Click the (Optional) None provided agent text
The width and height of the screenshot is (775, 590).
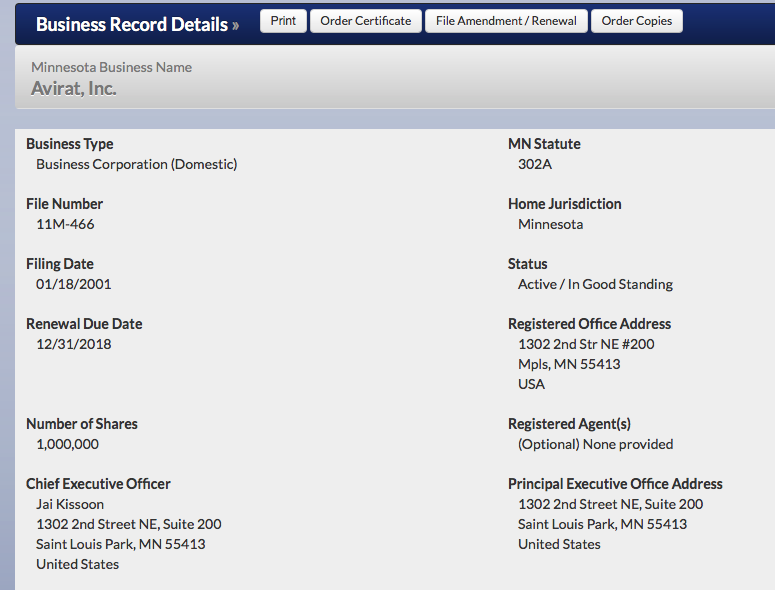pos(595,444)
